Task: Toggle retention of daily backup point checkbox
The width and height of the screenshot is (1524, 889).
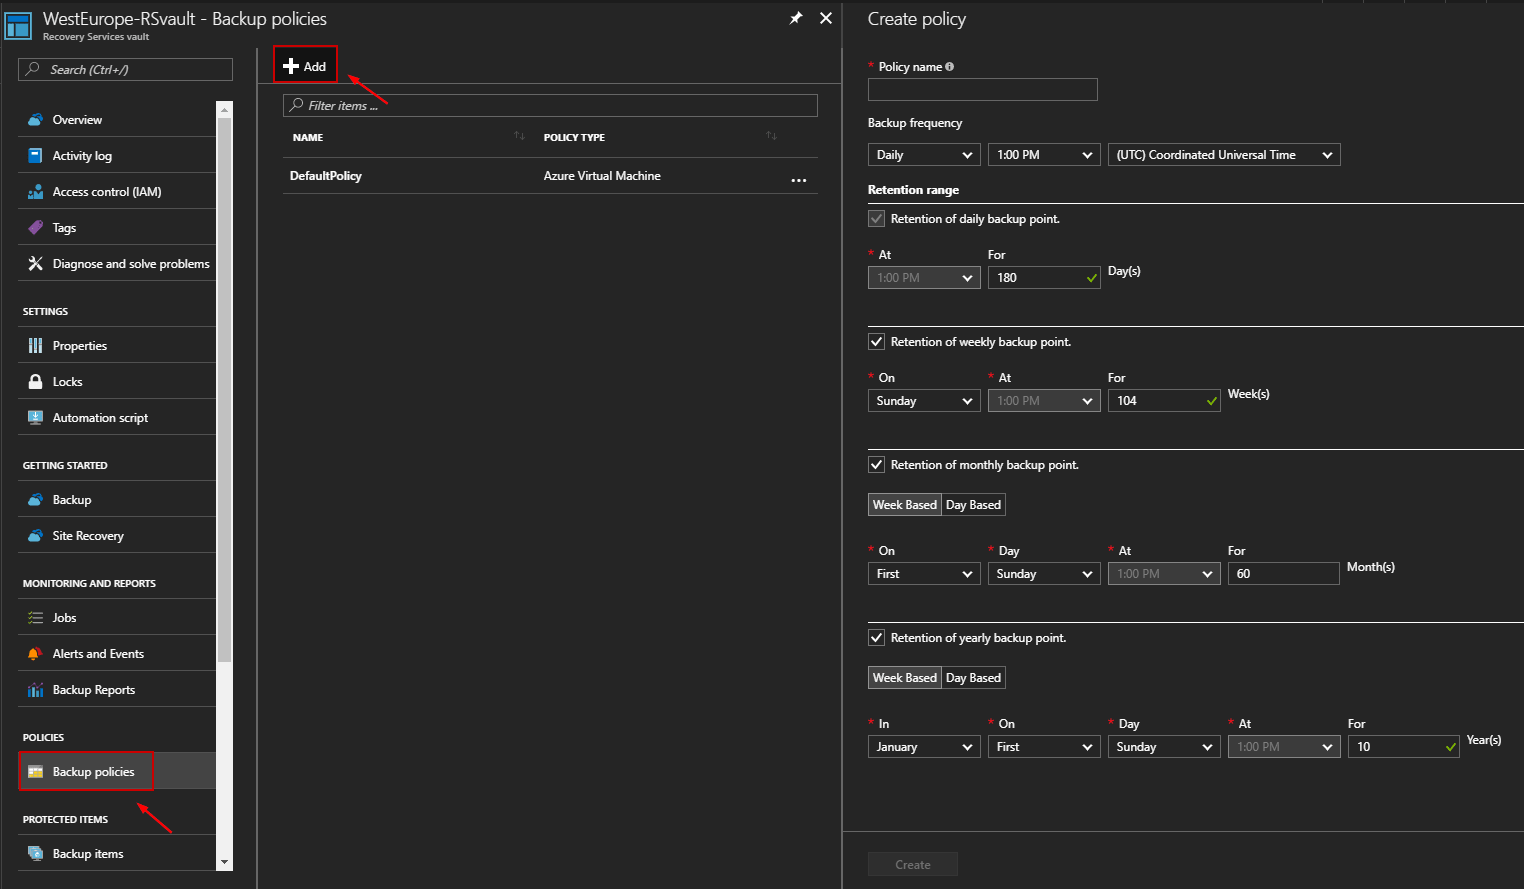Action: point(876,219)
